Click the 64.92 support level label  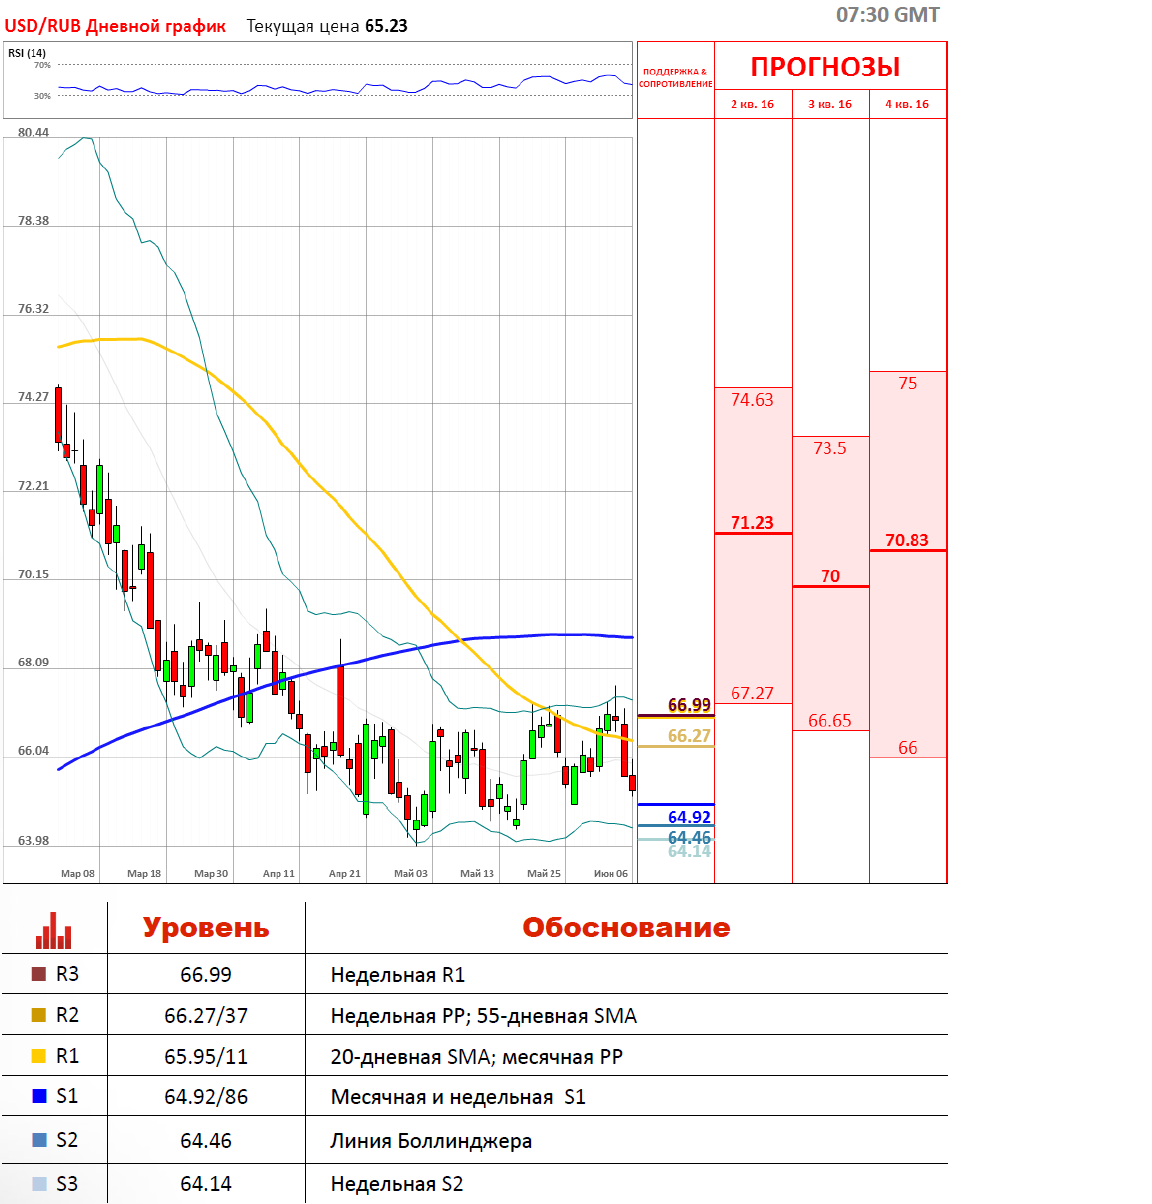[x=689, y=817]
